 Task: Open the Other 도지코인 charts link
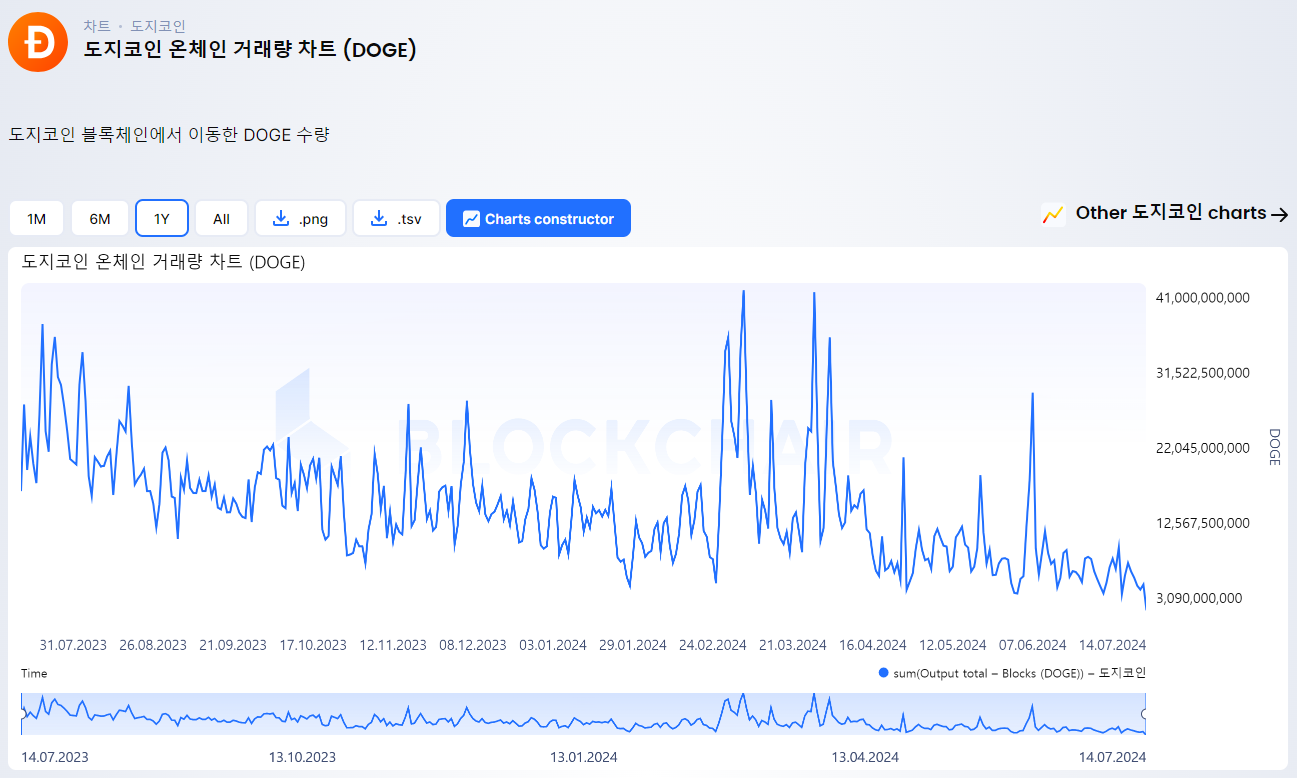click(x=1170, y=213)
